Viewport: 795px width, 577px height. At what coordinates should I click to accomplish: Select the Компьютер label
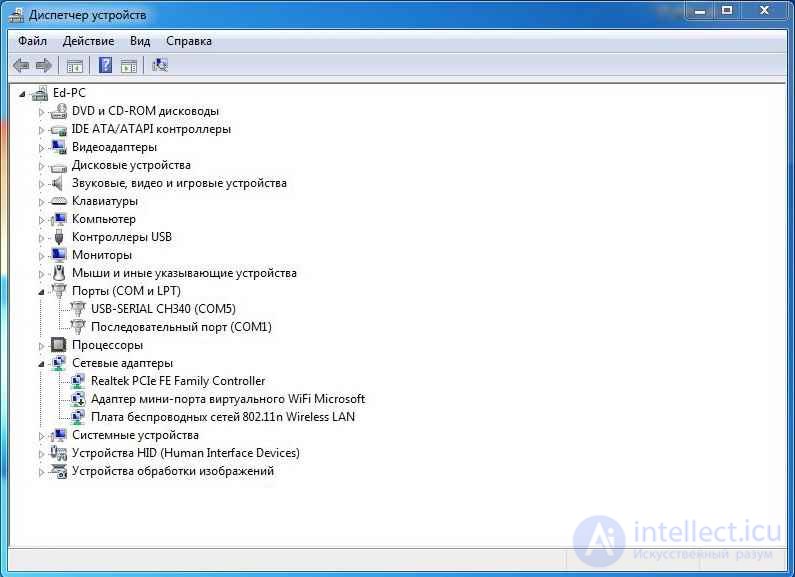click(x=104, y=219)
